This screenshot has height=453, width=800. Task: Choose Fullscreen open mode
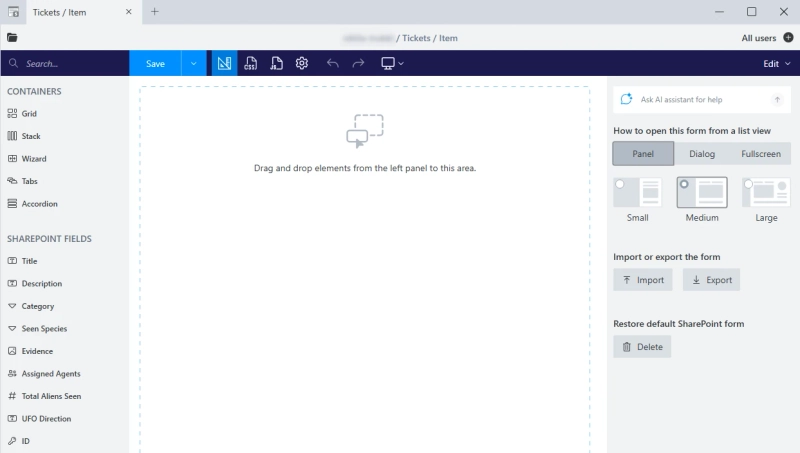tap(761, 154)
